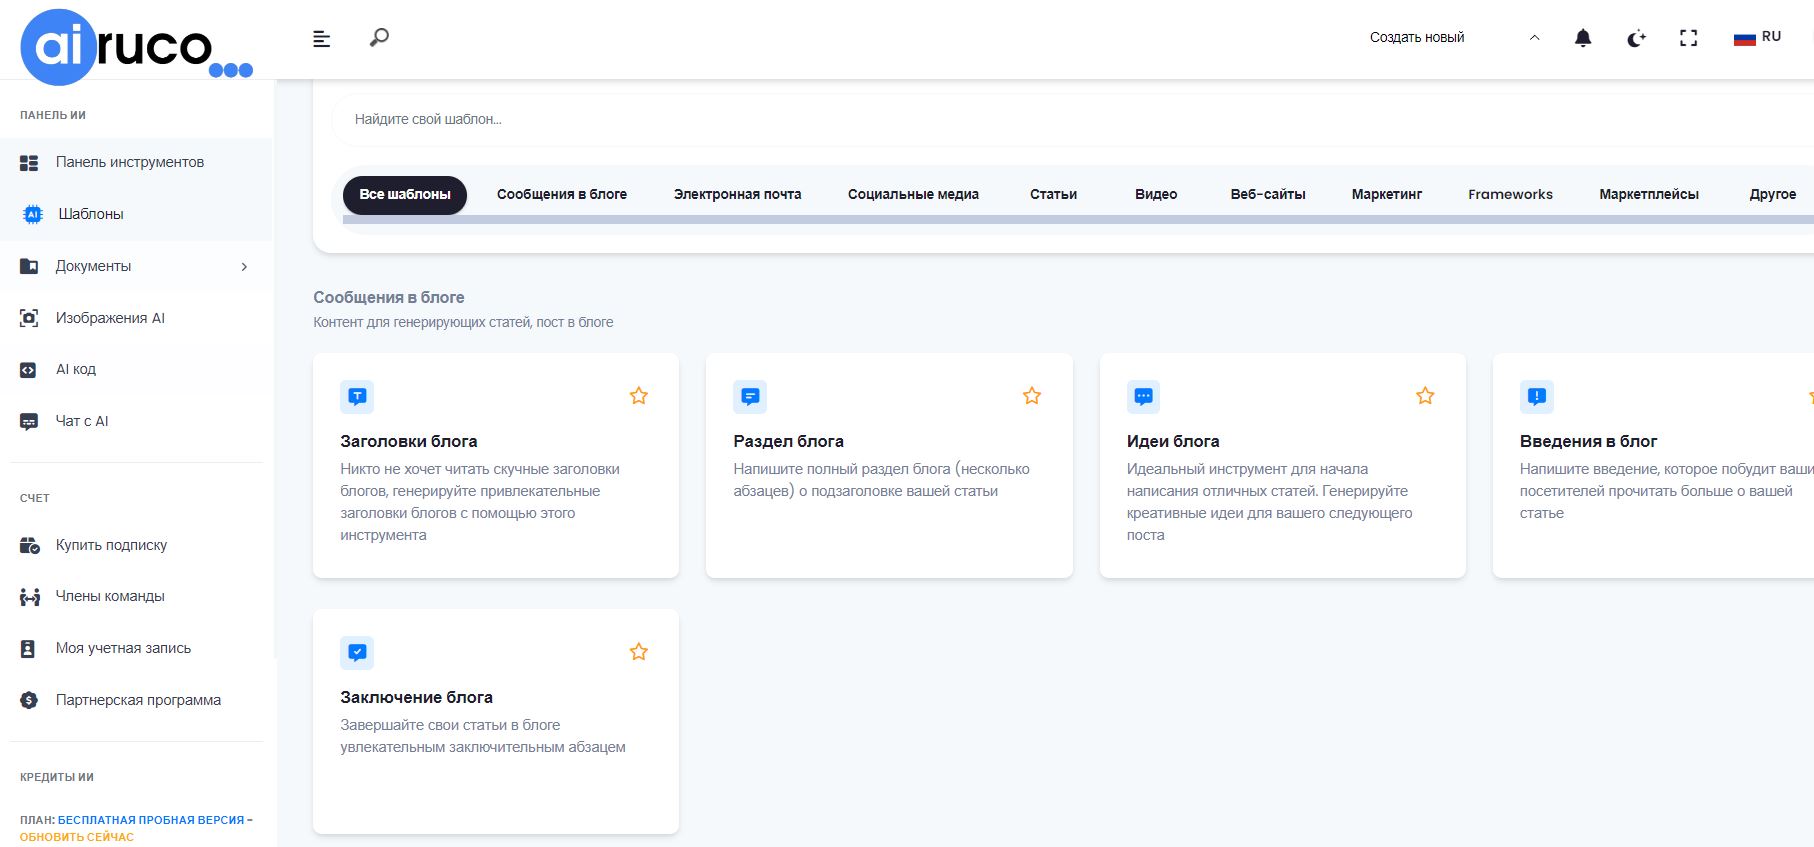Switch to Маркетплейсы tab

tap(1649, 194)
